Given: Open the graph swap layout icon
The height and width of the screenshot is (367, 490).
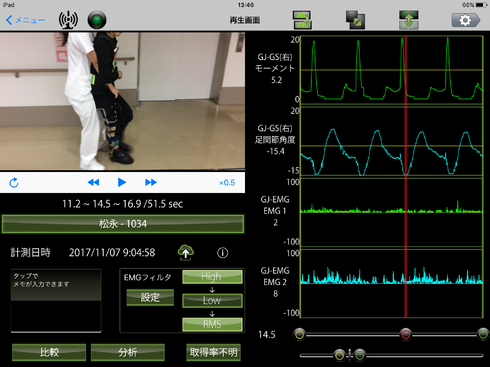Looking at the screenshot, I should [x=302, y=20].
